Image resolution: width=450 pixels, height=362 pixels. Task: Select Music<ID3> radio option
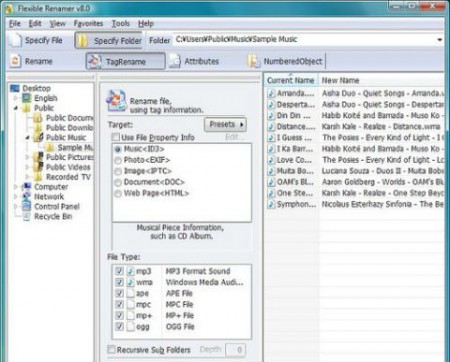(x=118, y=149)
